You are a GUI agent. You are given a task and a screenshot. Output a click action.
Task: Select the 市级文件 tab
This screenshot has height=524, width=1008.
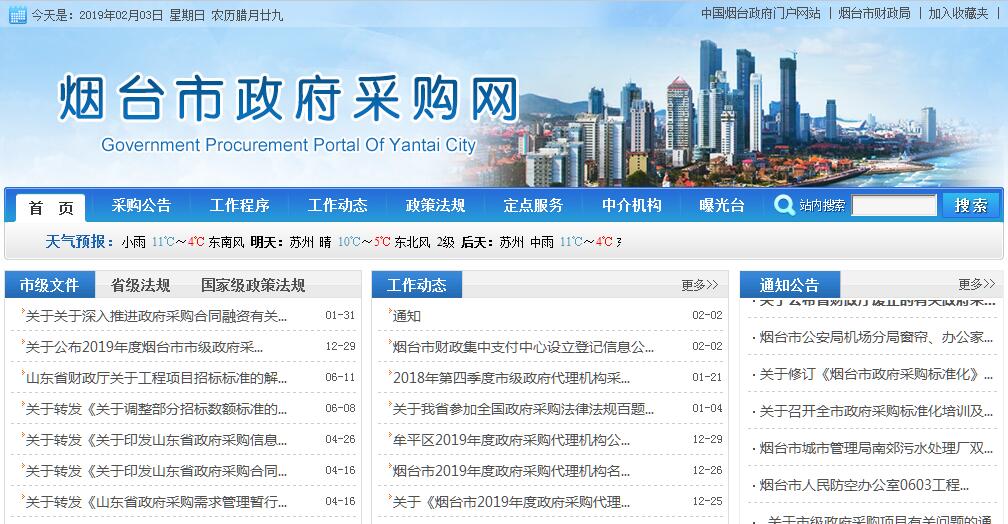point(49,285)
